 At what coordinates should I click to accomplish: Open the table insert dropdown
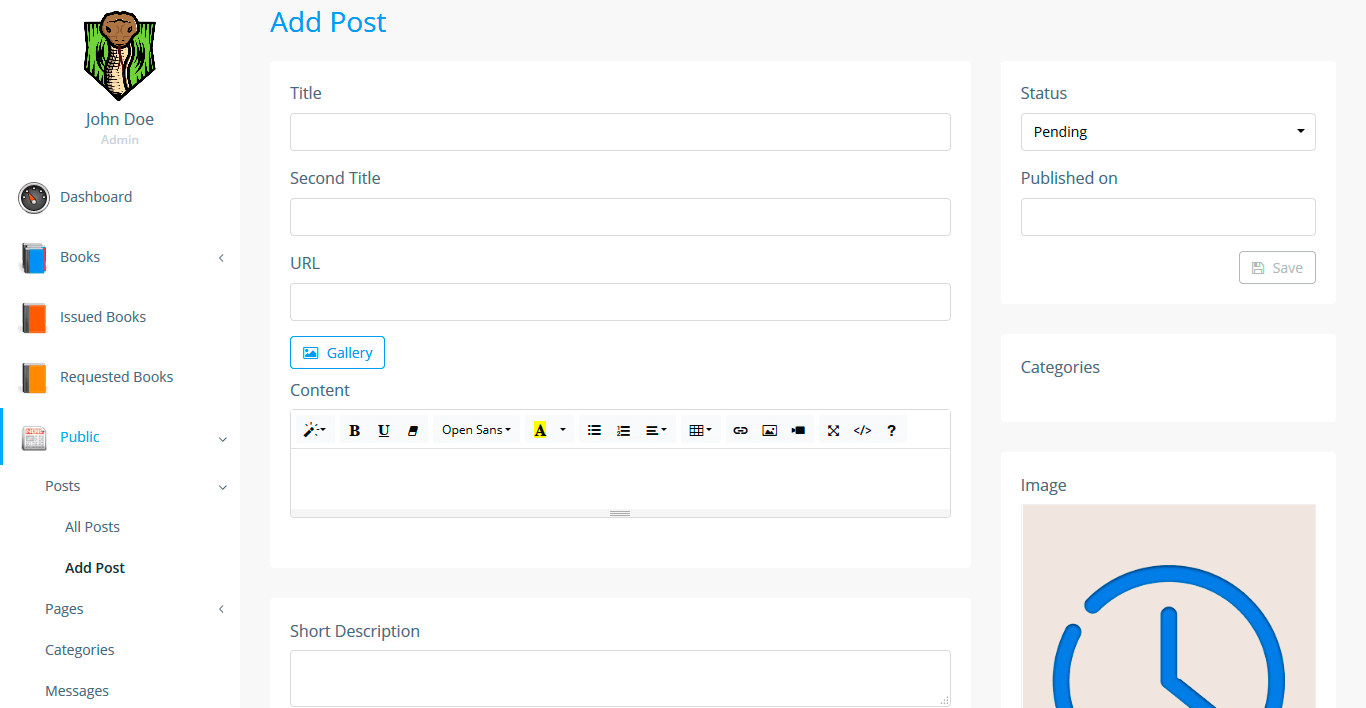700,430
